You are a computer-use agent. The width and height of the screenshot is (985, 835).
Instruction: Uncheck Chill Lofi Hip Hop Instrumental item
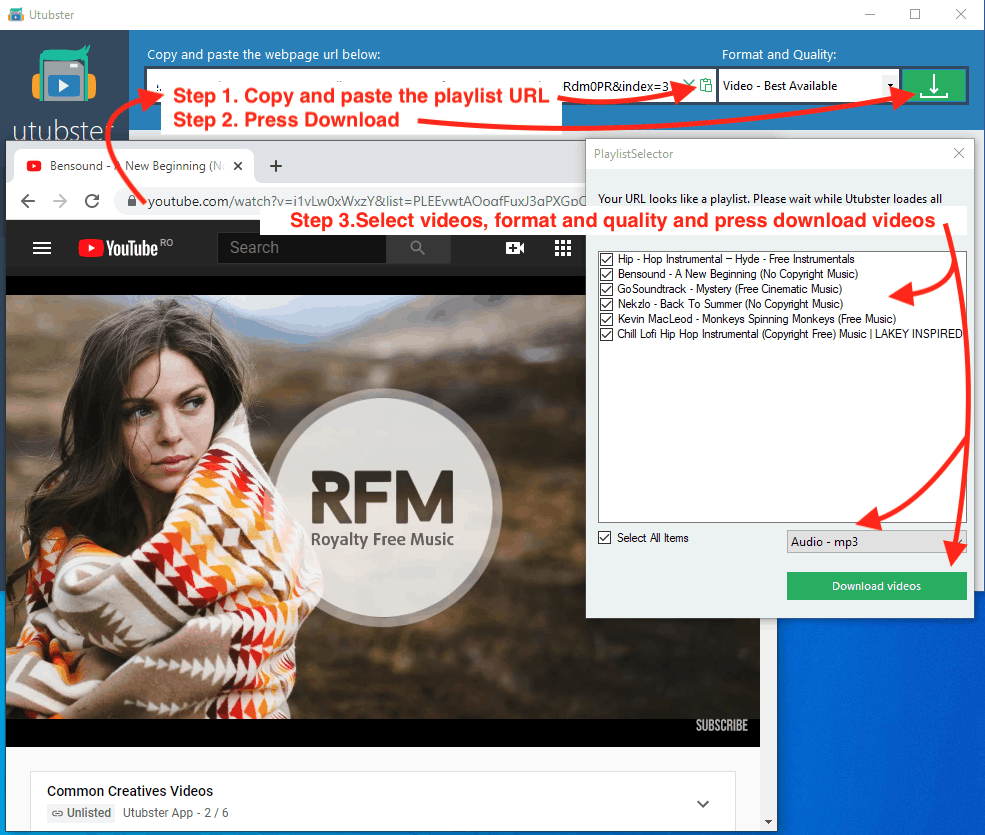click(606, 334)
